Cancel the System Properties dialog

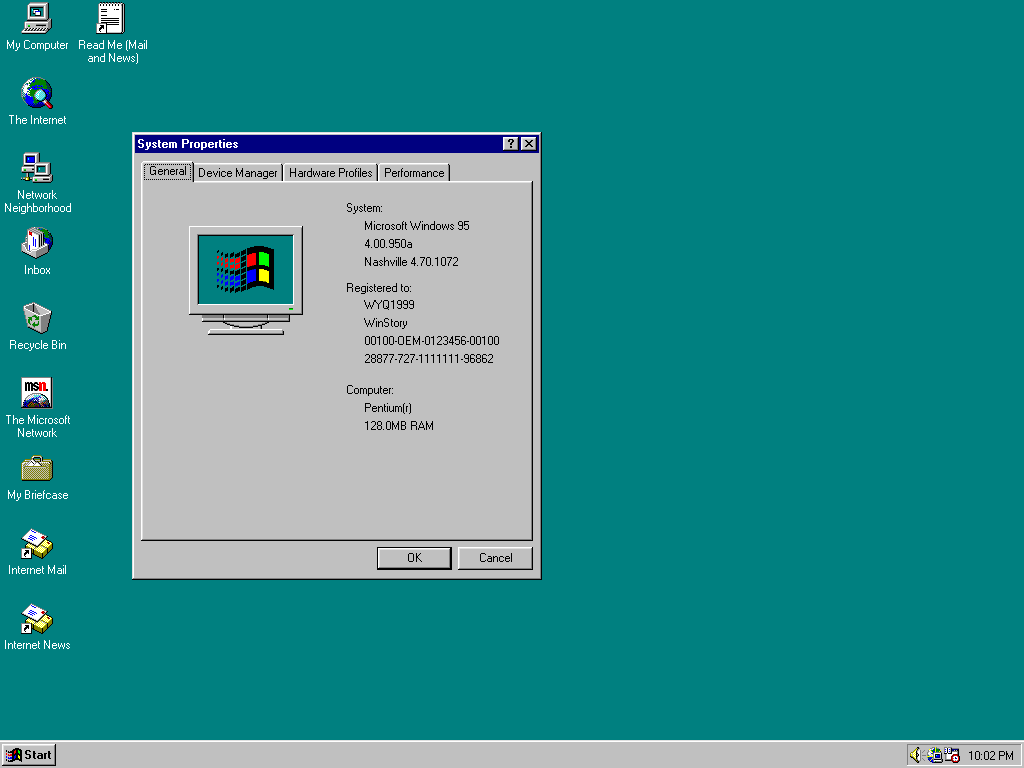click(495, 558)
